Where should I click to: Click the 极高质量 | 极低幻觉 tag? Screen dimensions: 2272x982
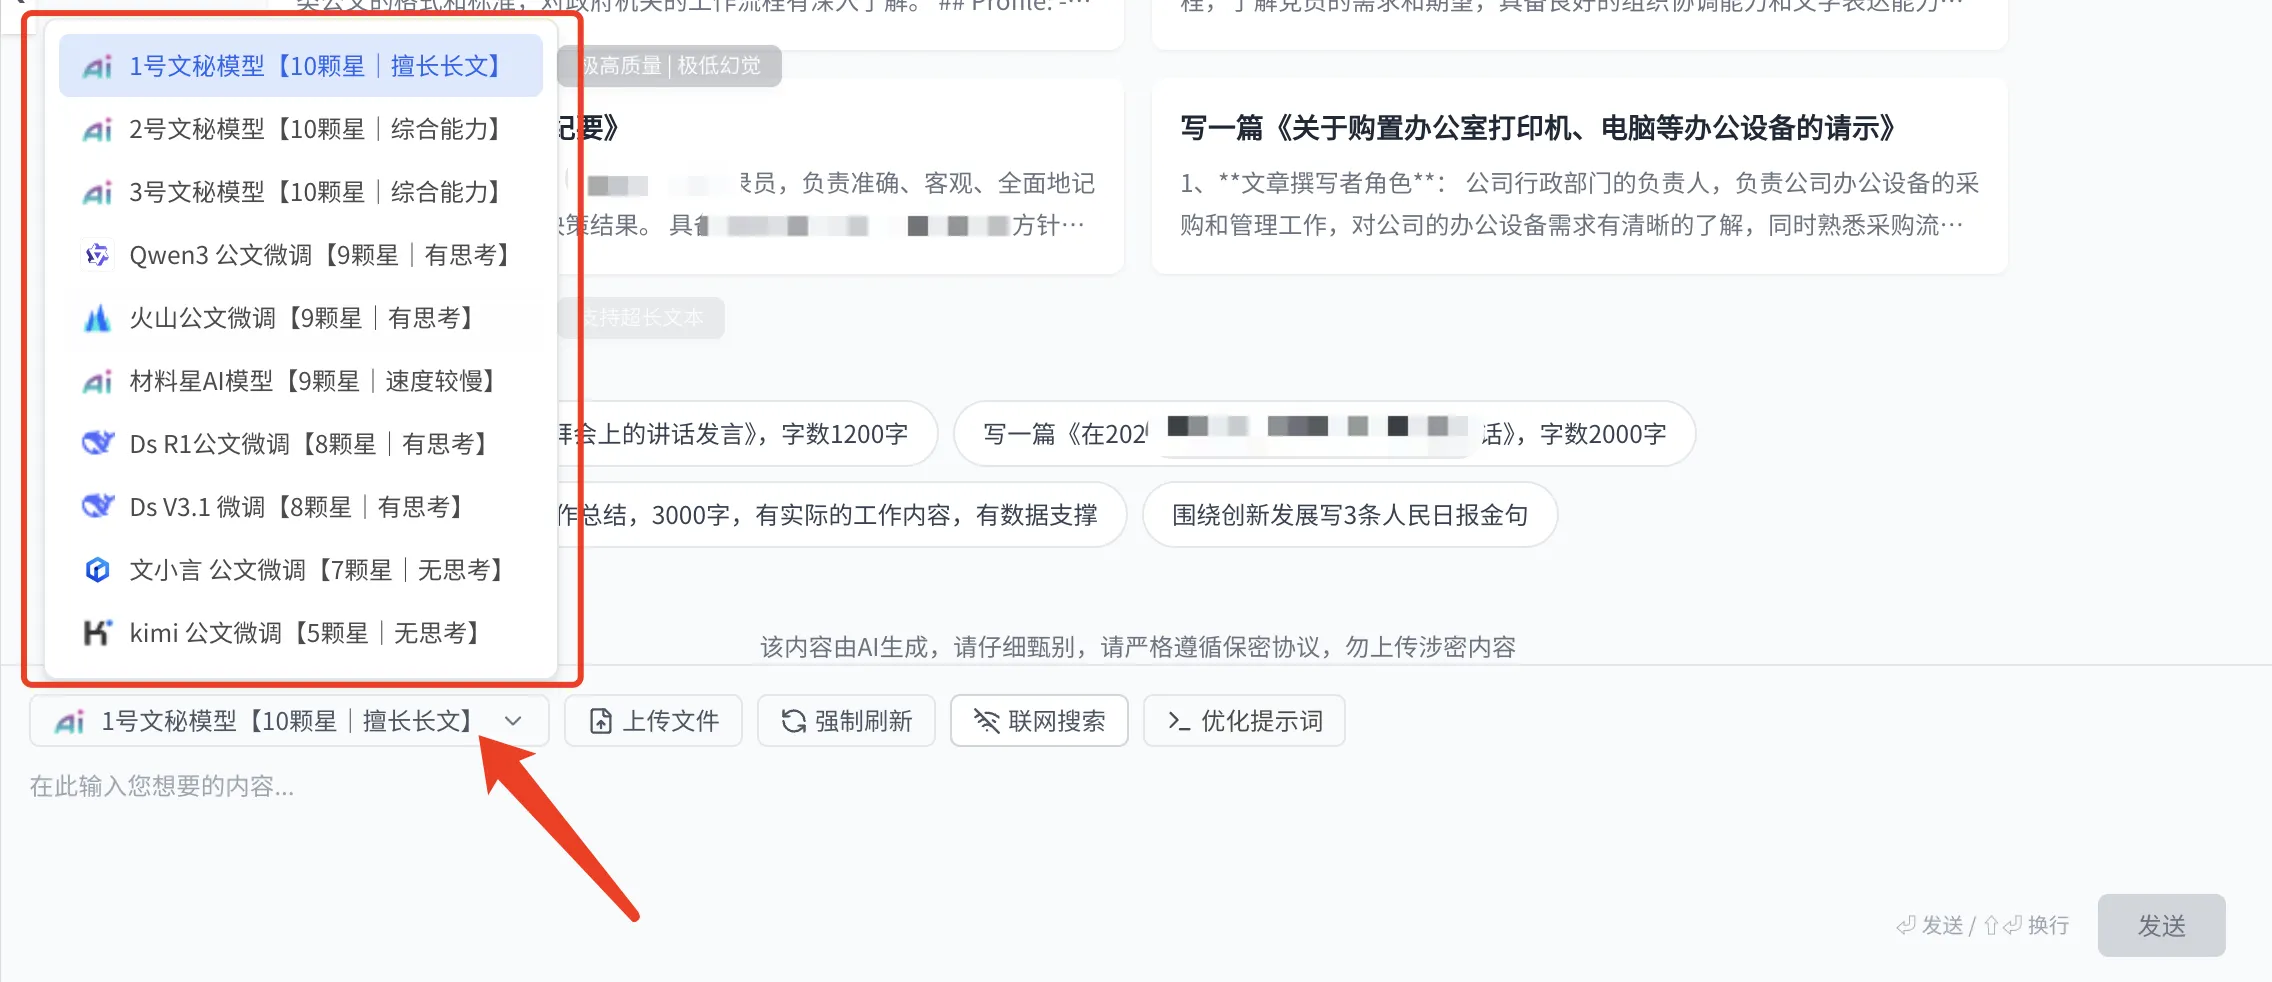pyautogui.click(x=670, y=66)
